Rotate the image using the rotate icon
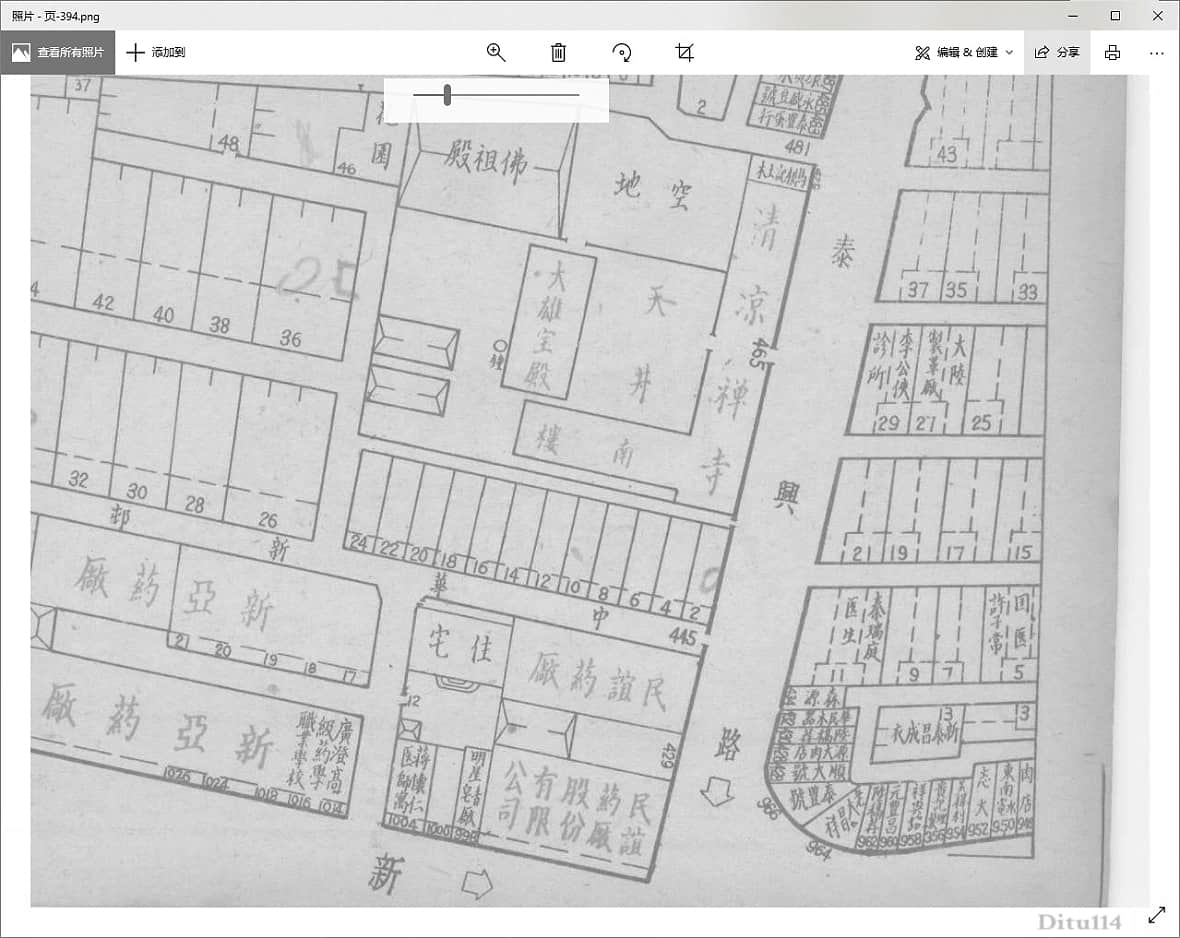The image size is (1180, 938). tap(622, 53)
